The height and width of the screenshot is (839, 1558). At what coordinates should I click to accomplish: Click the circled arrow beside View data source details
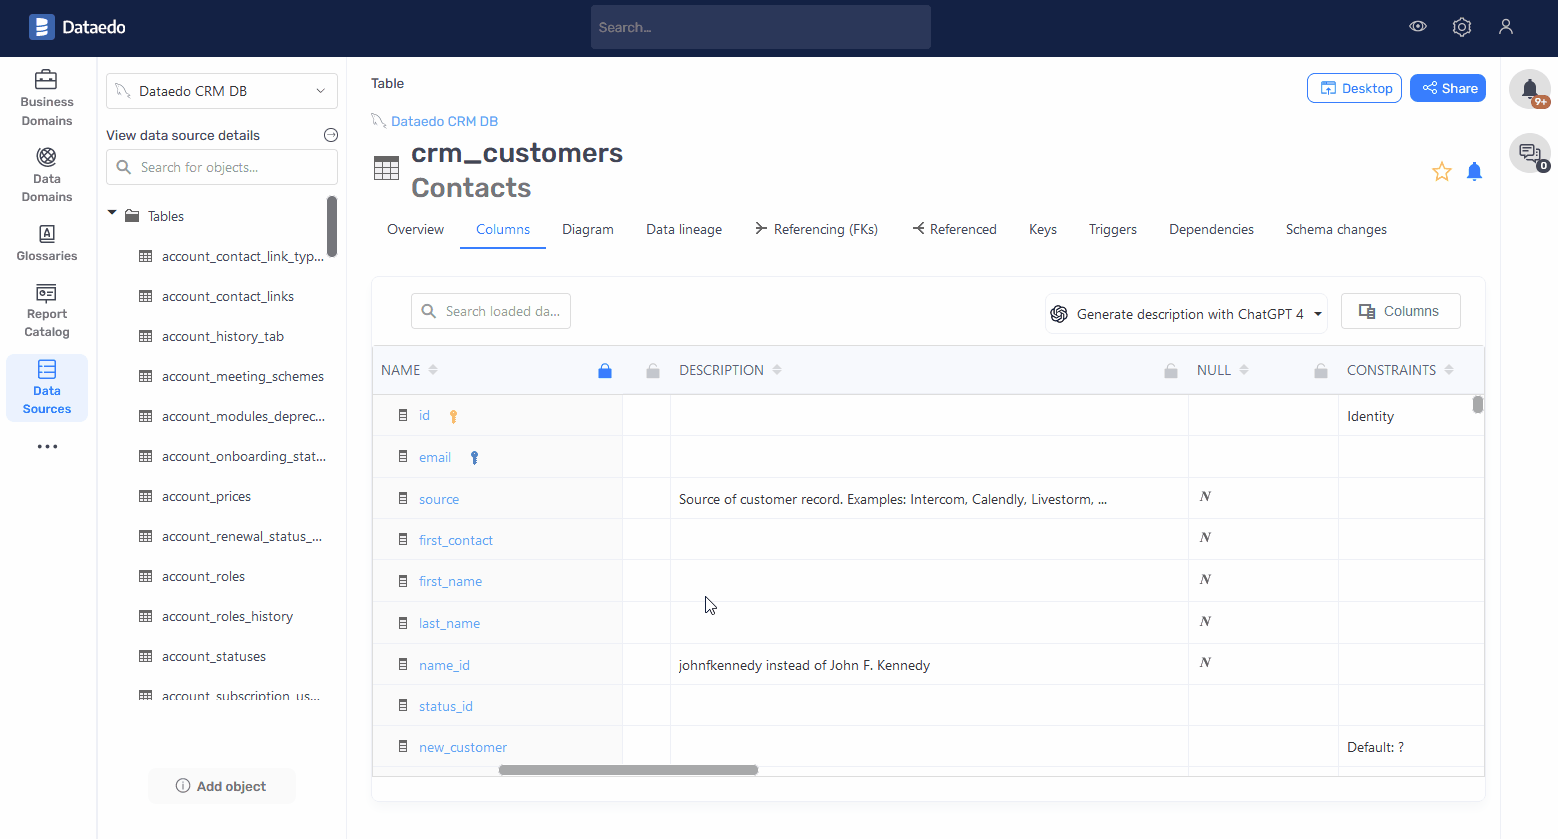pyautogui.click(x=331, y=135)
